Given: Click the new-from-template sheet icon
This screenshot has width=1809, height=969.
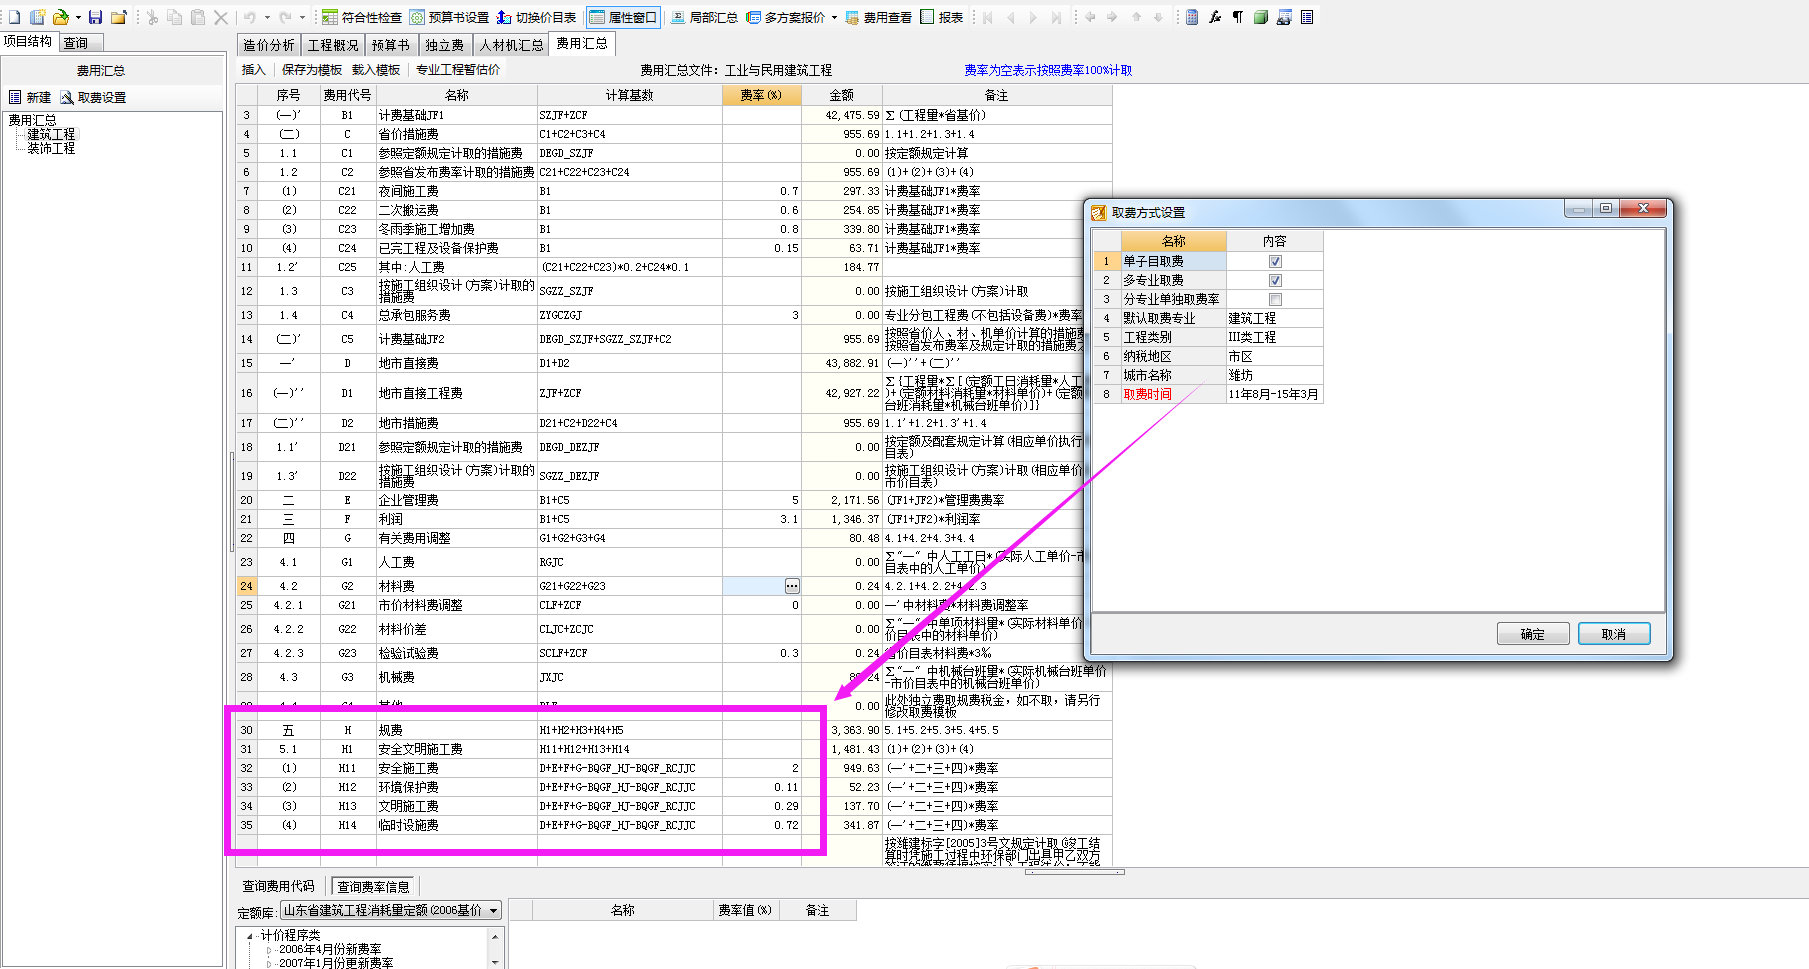Looking at the screenshot, I should [37, 17].
